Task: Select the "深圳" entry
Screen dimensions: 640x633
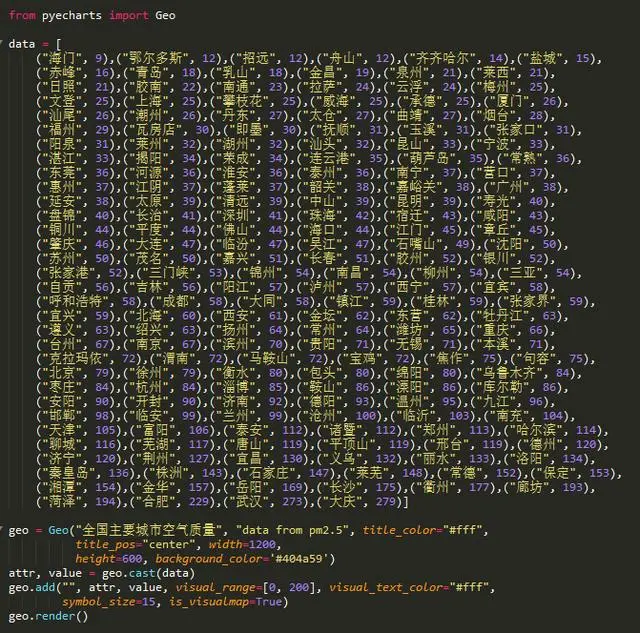Action: pos(235,215)
